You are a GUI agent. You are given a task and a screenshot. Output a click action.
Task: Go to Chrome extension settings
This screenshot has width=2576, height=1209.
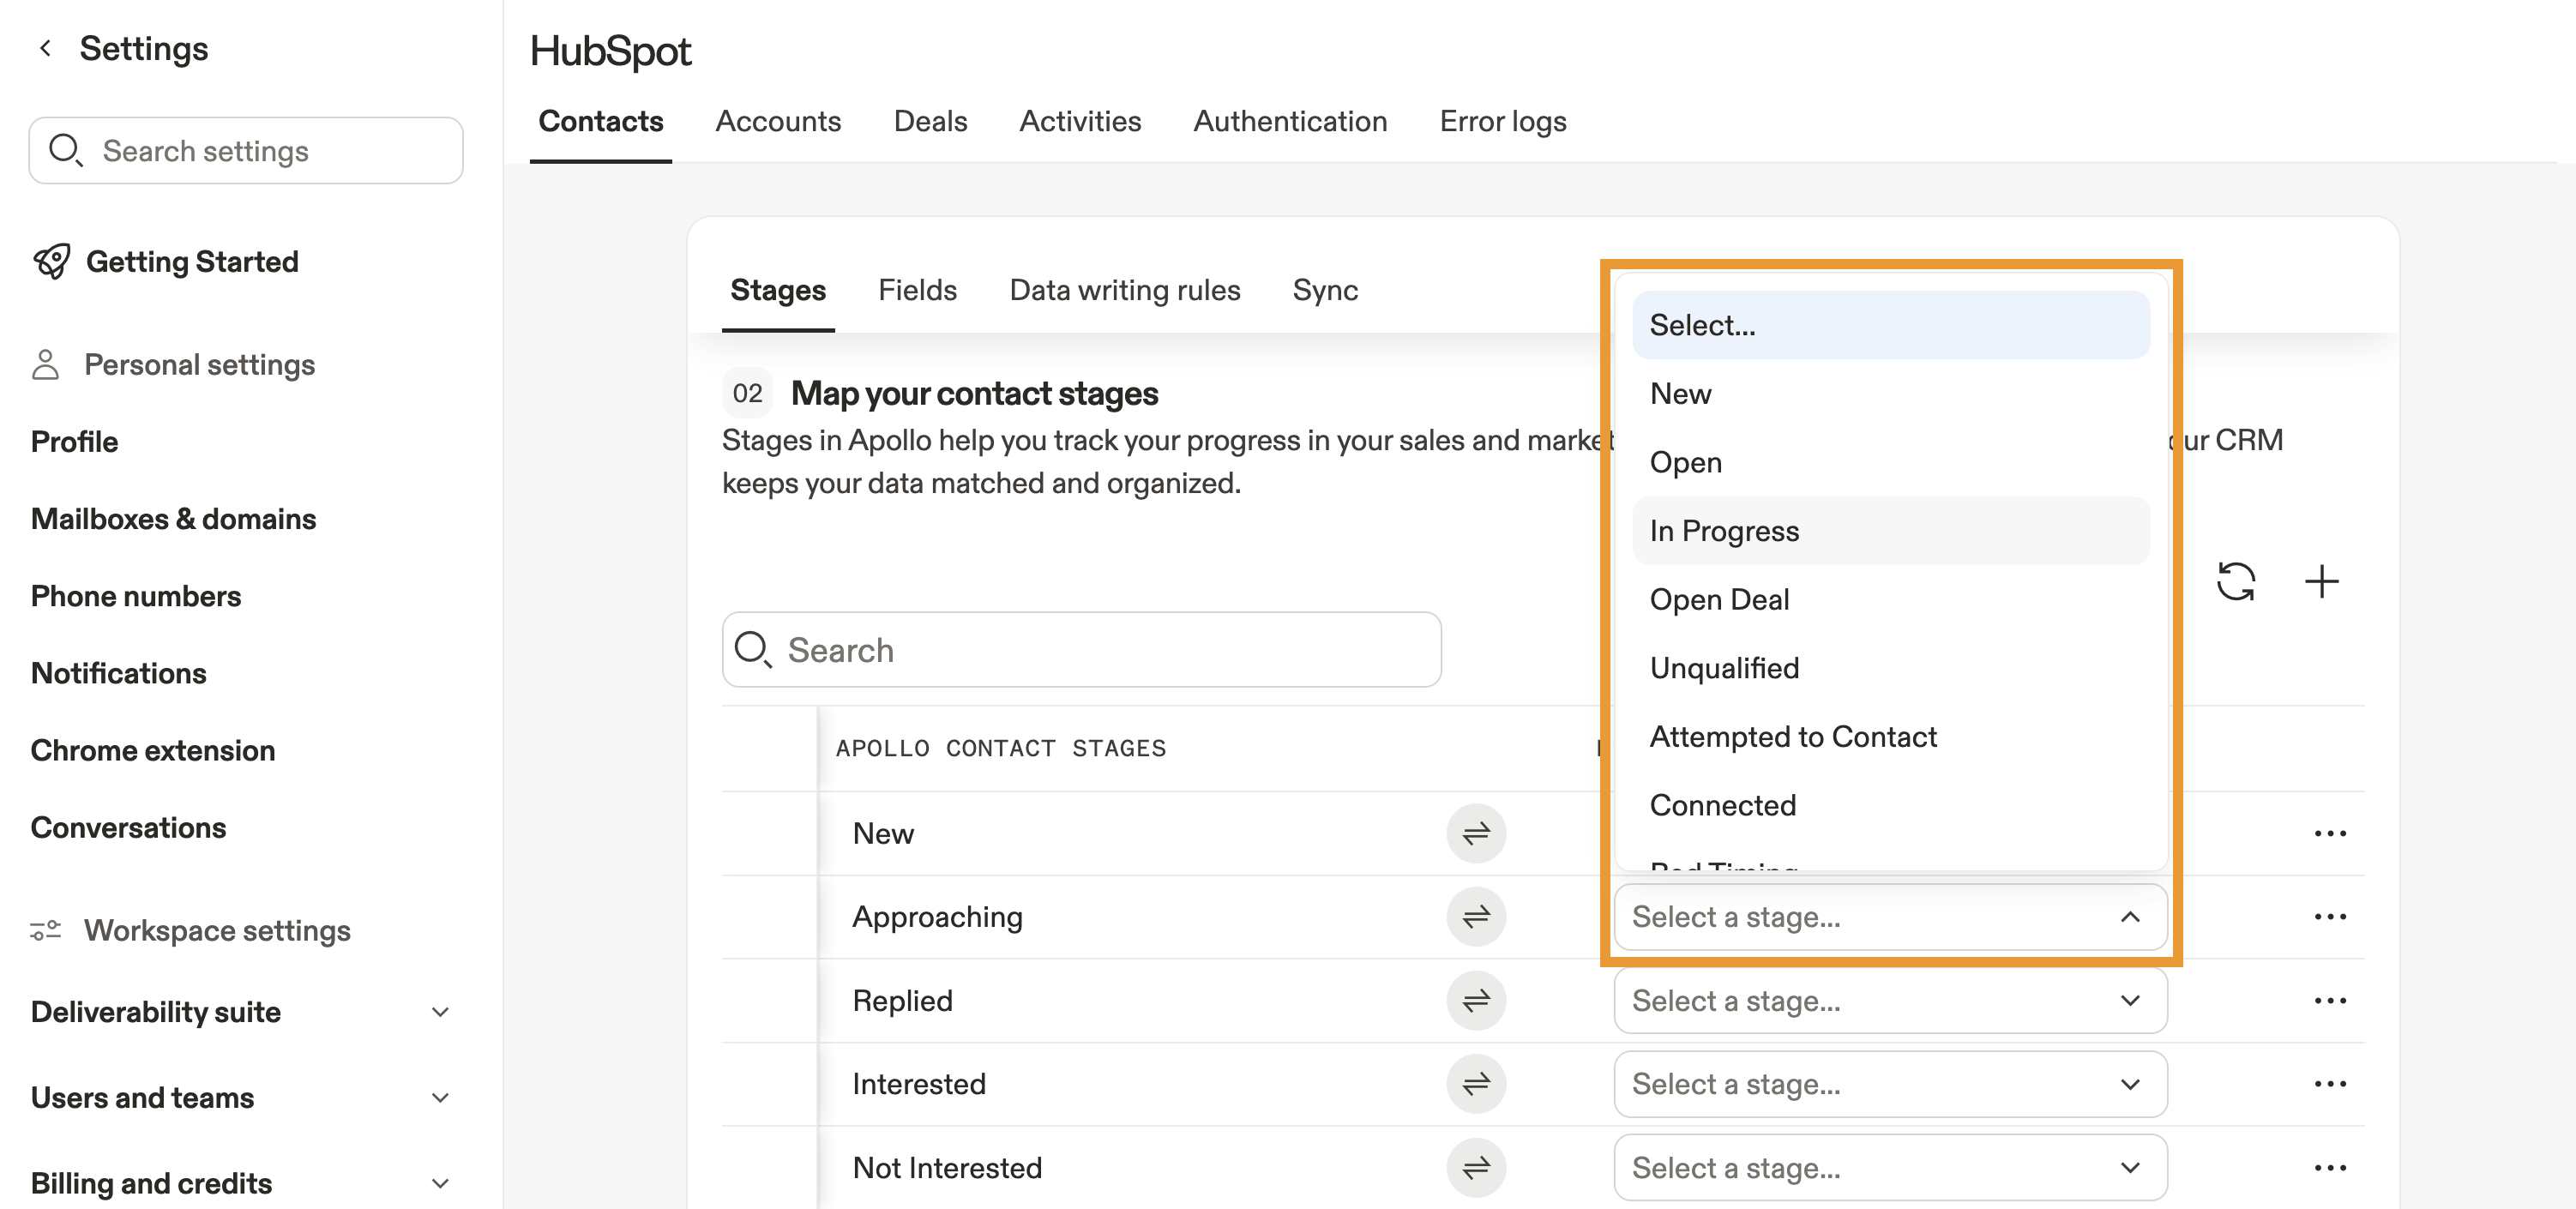point(153,750)
